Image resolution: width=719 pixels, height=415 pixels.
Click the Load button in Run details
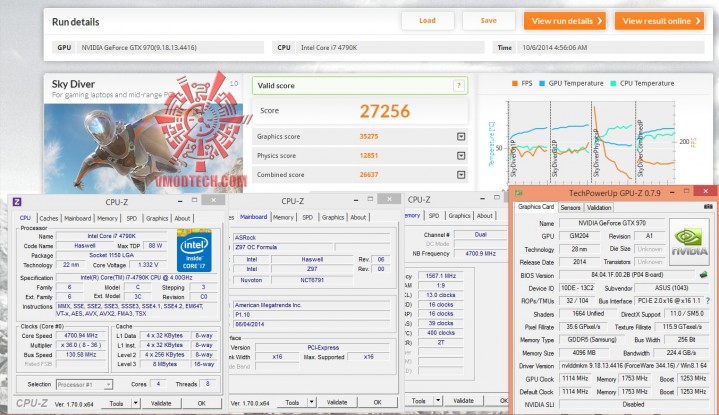tap(427, 21)
